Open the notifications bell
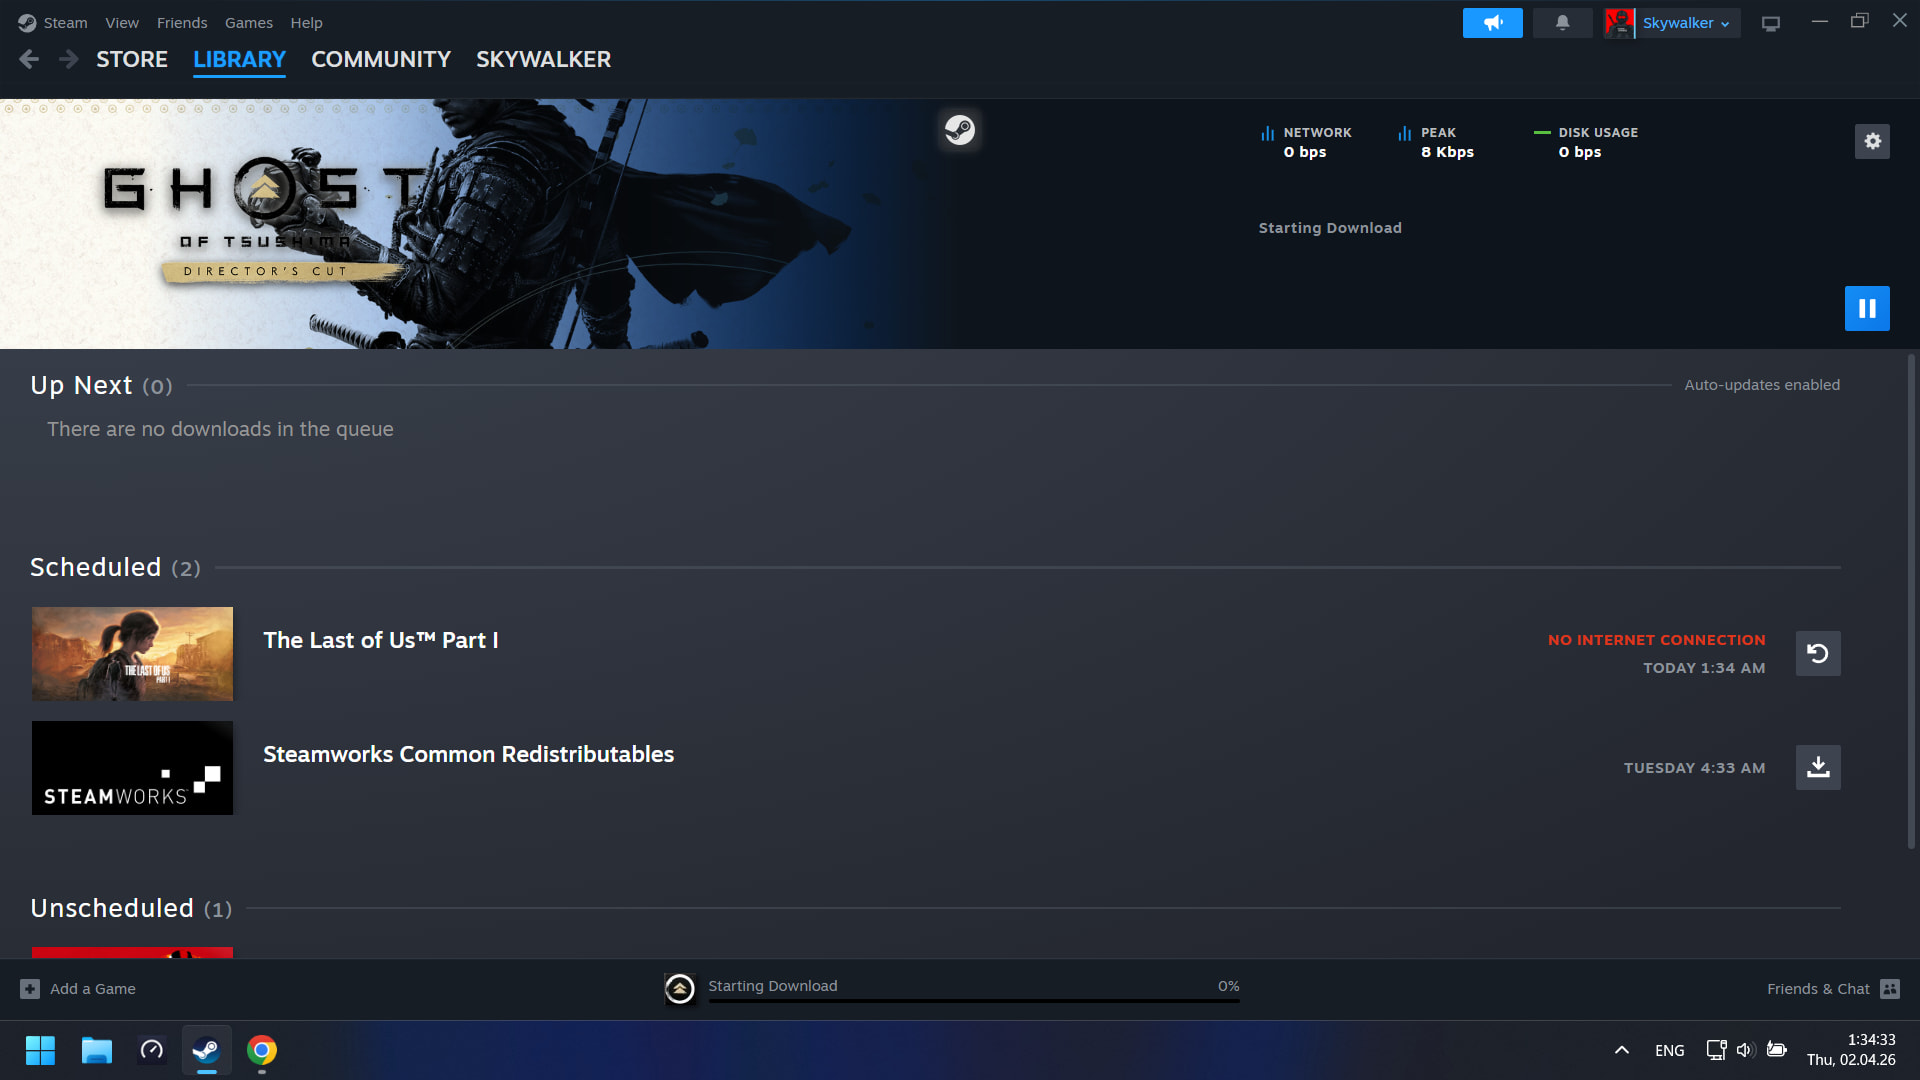 coord(1562,22)
